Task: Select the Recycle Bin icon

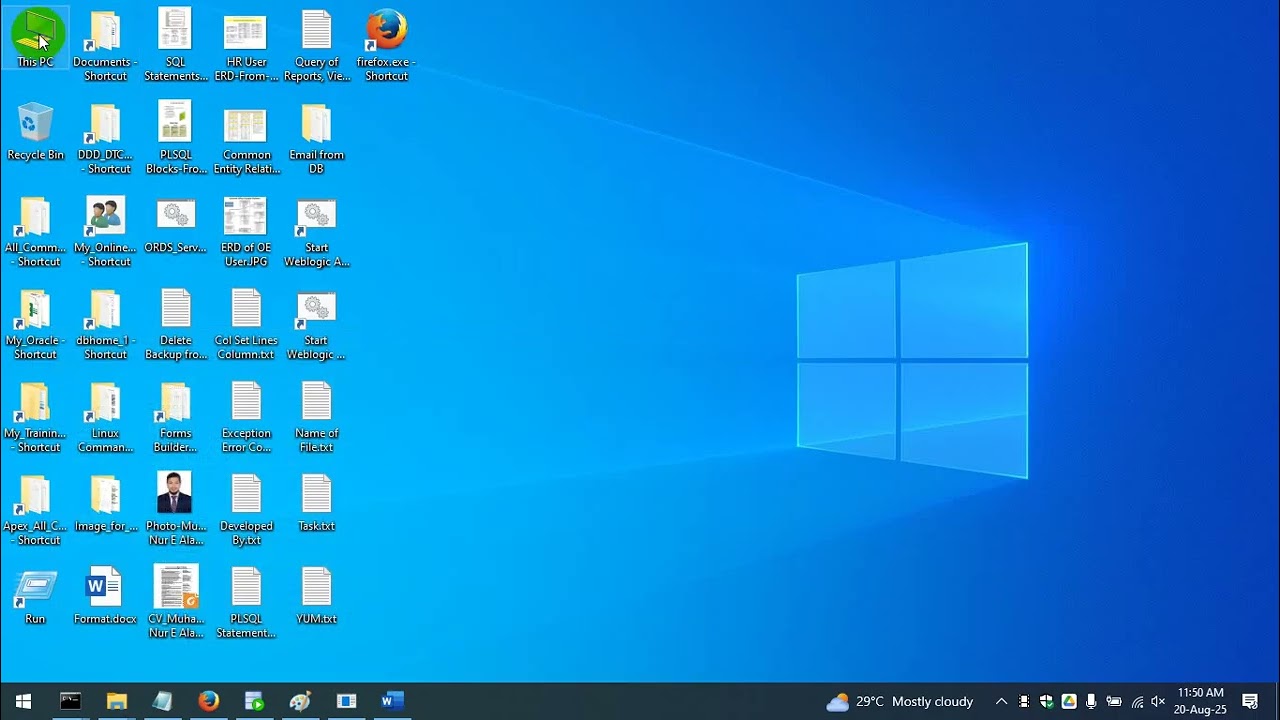Action: pos(35,132)
